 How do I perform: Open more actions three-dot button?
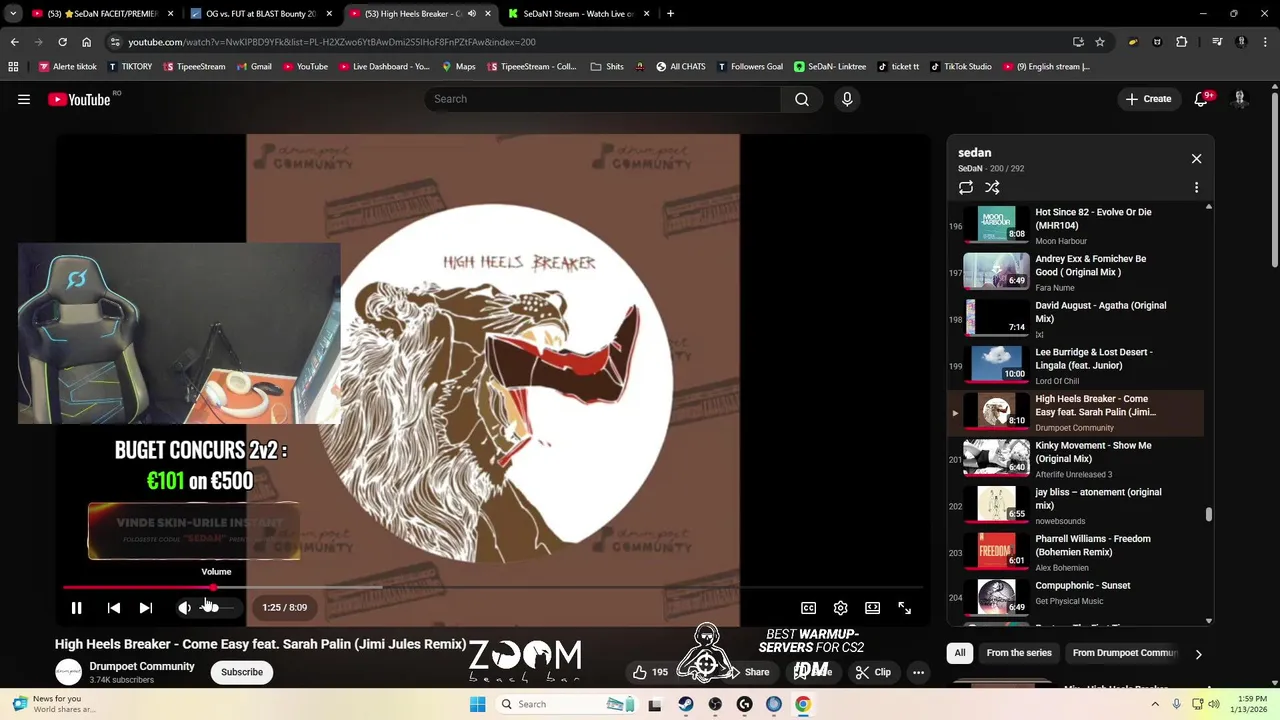tap(918, 672)
